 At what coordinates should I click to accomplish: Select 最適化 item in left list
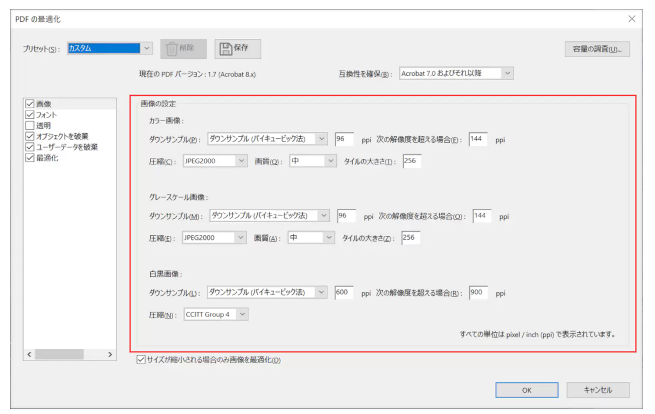pos(48,157)
